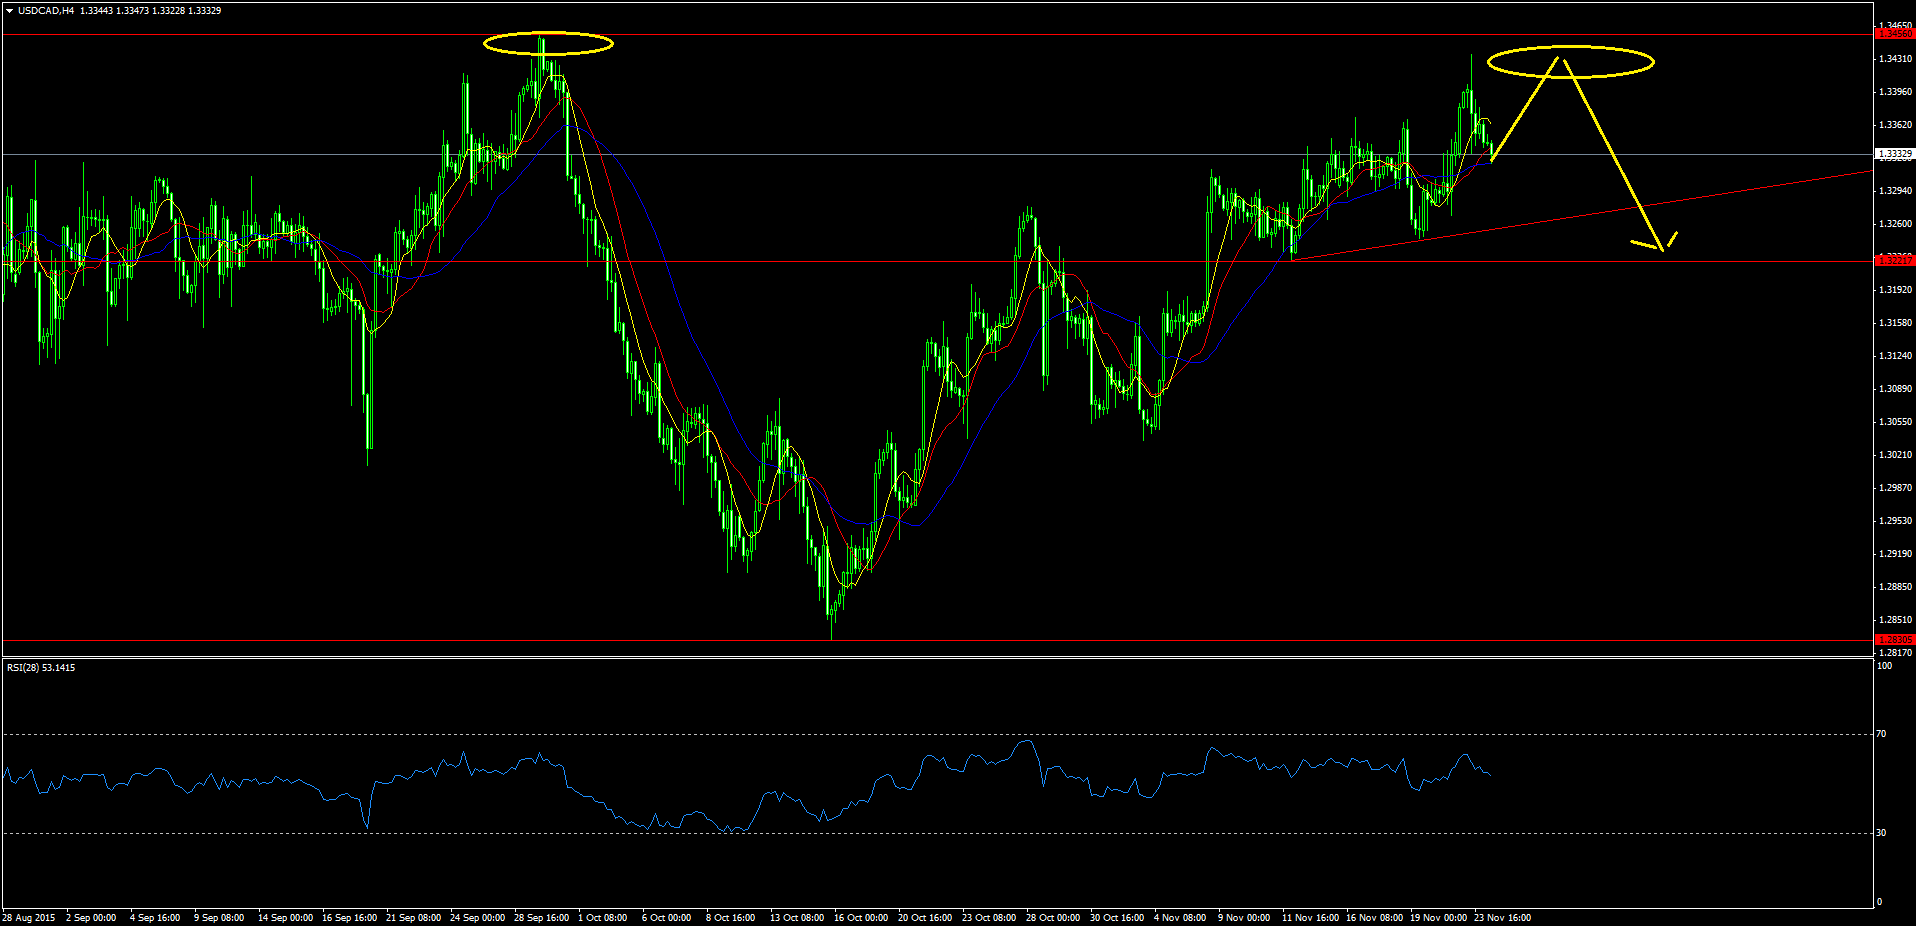The width and height of the screenshot is (1916, 926).
Task: Click the yellow ellipse over September peak
Action: tap(548, 42)
